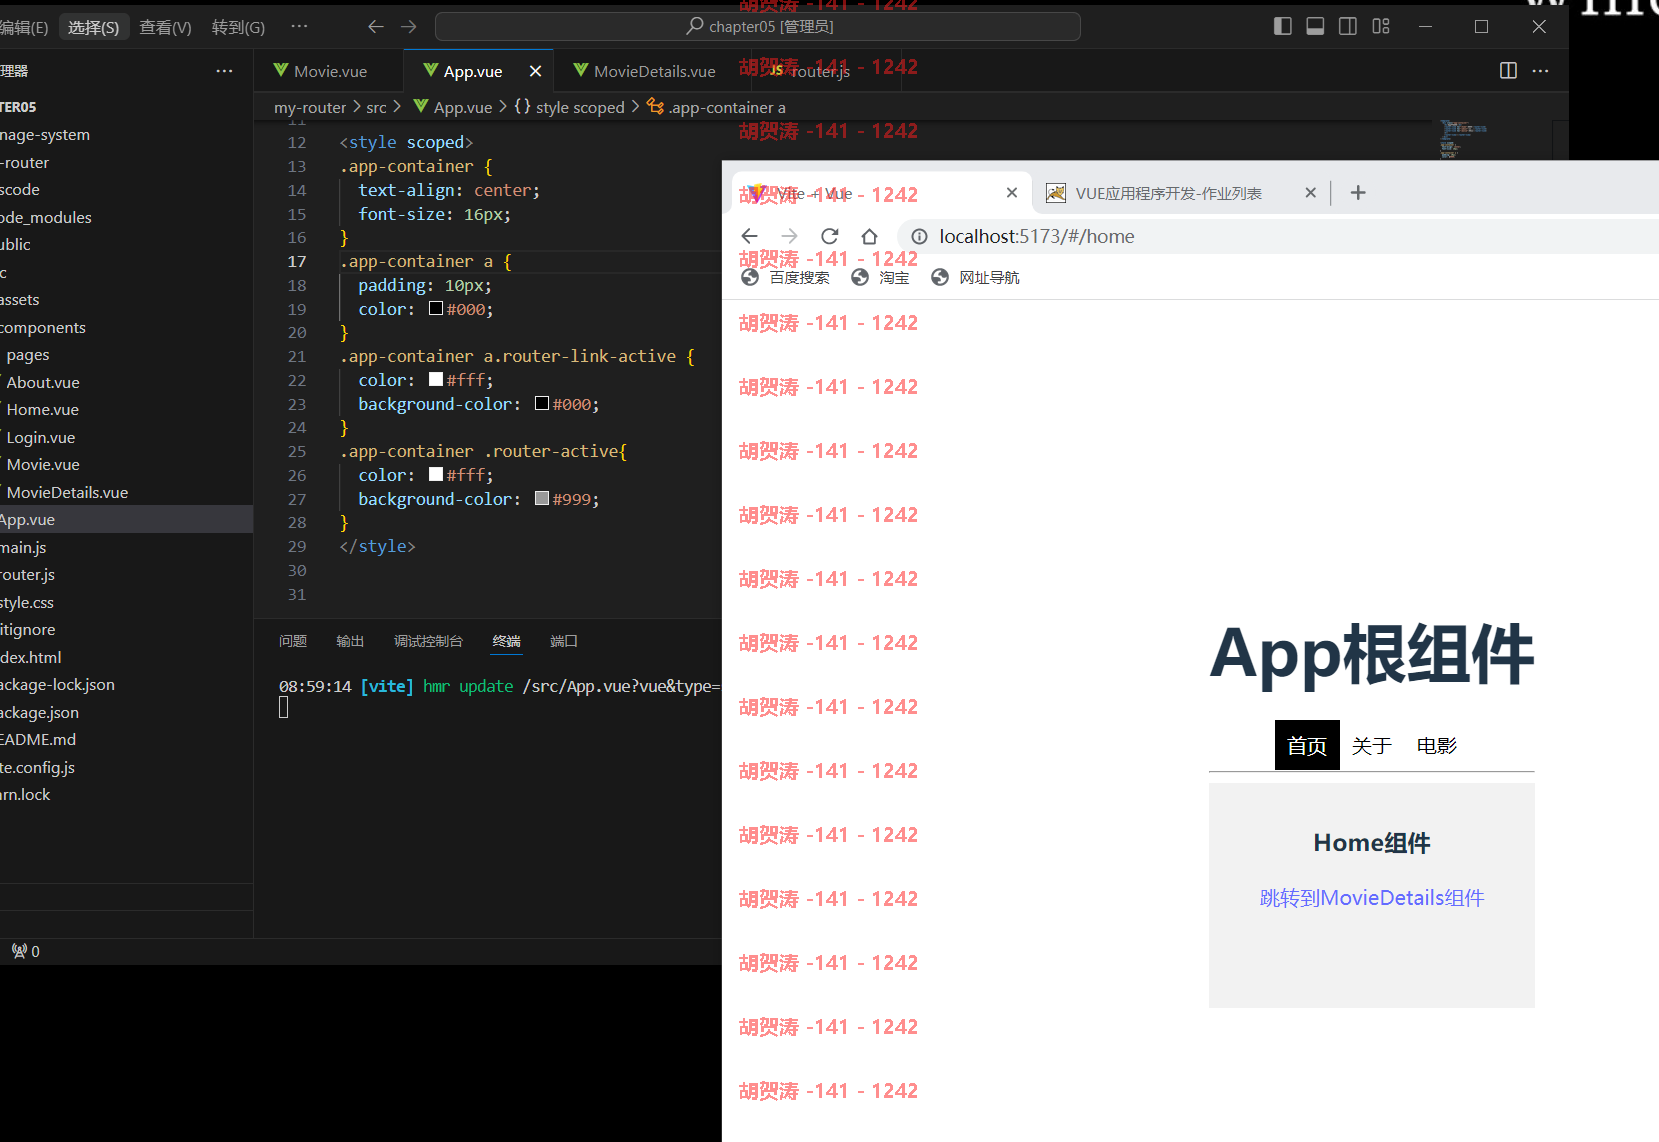
Task: Open the Customize Layout icon
Action: pyautogui.click(x=1381, y=27)
